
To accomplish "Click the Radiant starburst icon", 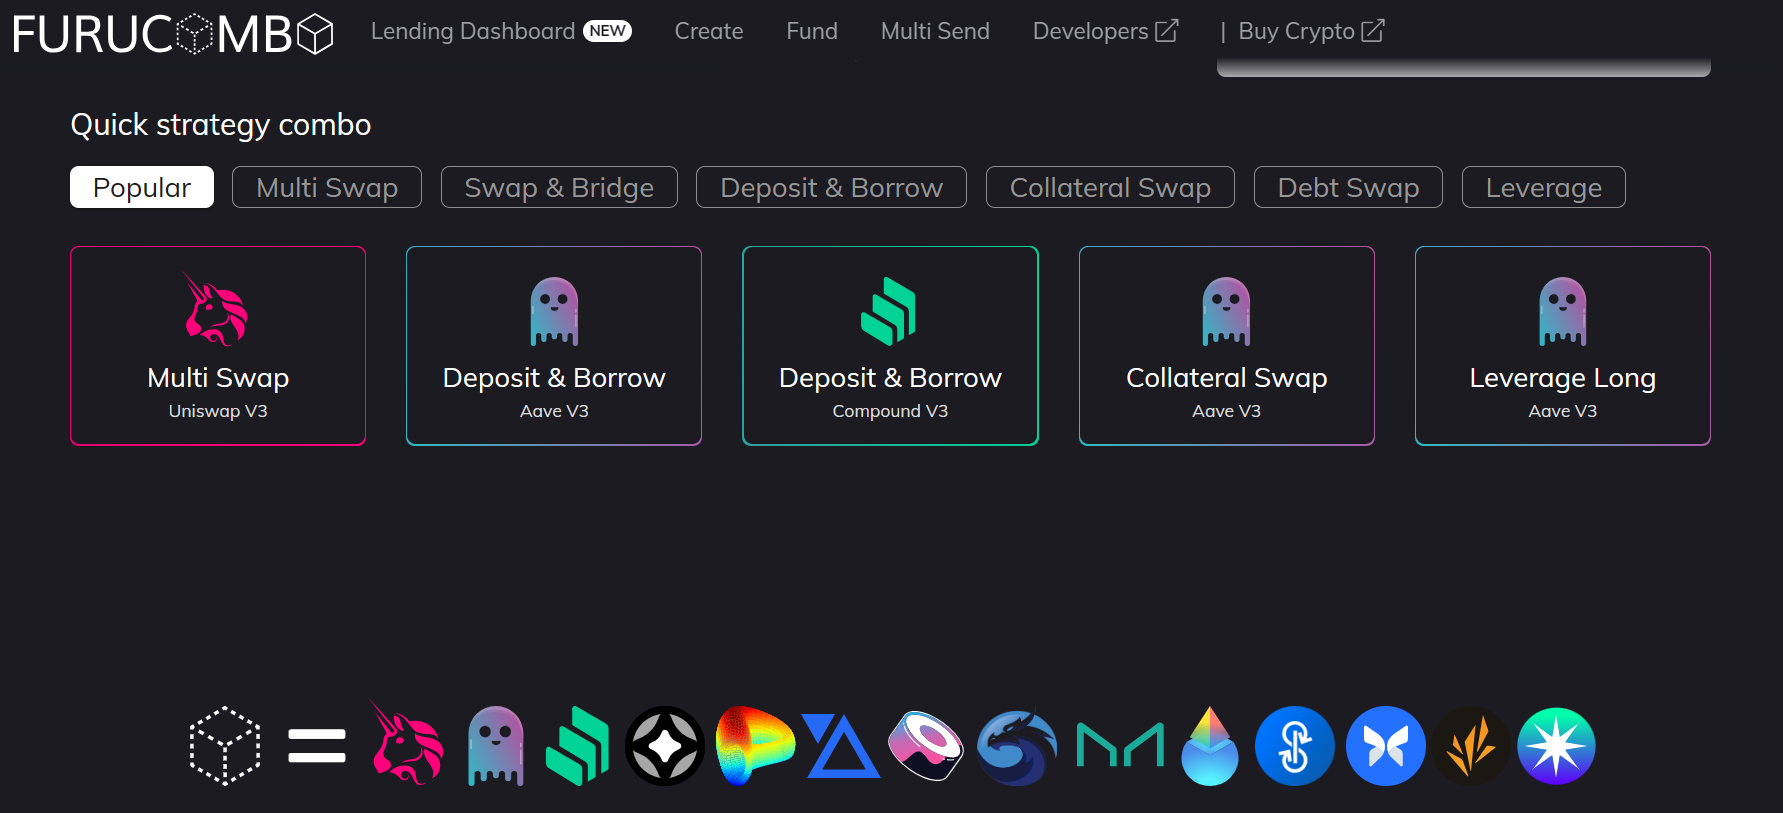I will [x=1556, y=746].
